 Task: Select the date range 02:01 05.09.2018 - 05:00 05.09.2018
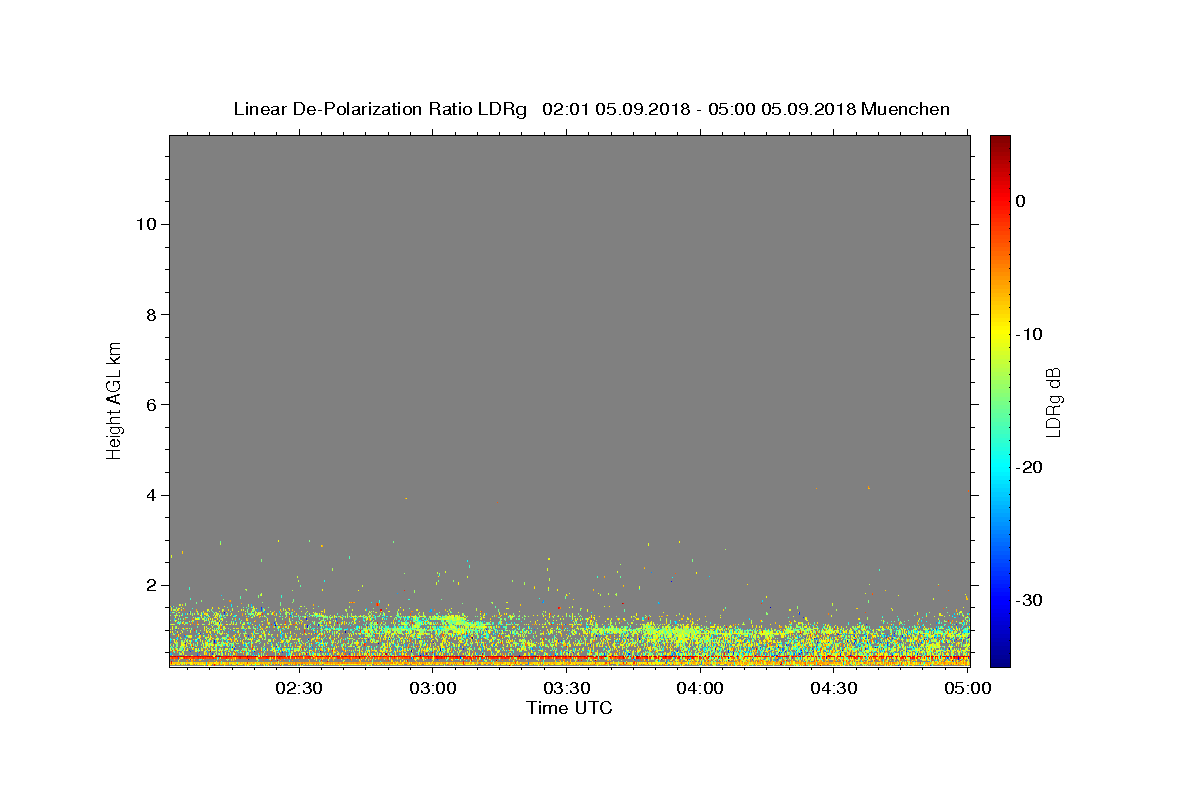699,109
